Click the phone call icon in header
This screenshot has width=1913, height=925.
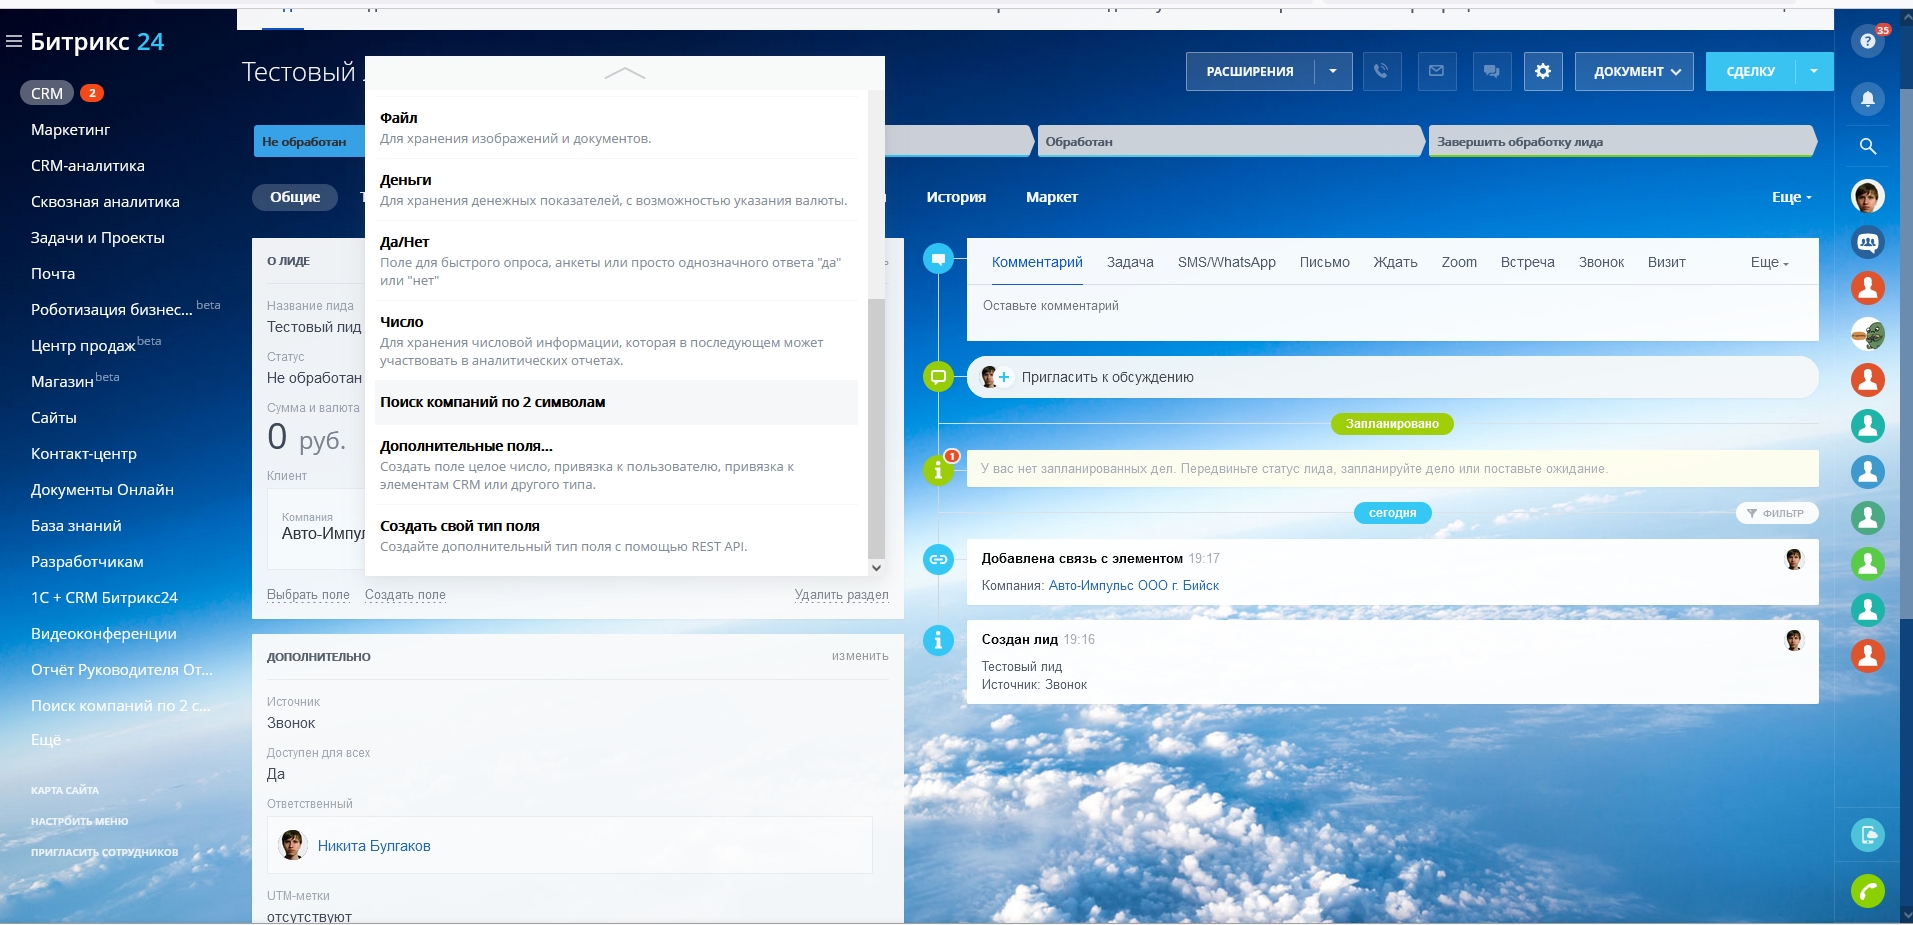1381,71
